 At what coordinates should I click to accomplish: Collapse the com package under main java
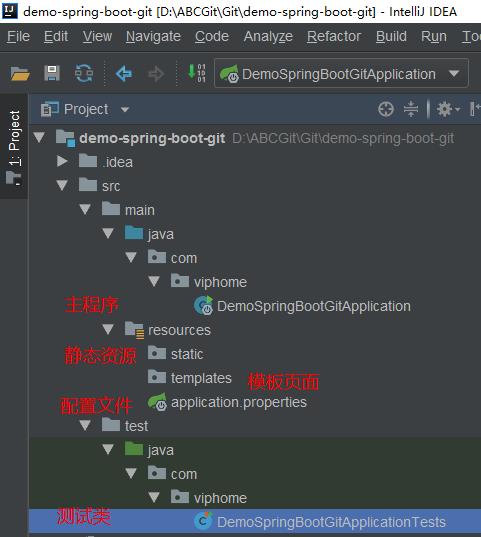coord(131,258)
